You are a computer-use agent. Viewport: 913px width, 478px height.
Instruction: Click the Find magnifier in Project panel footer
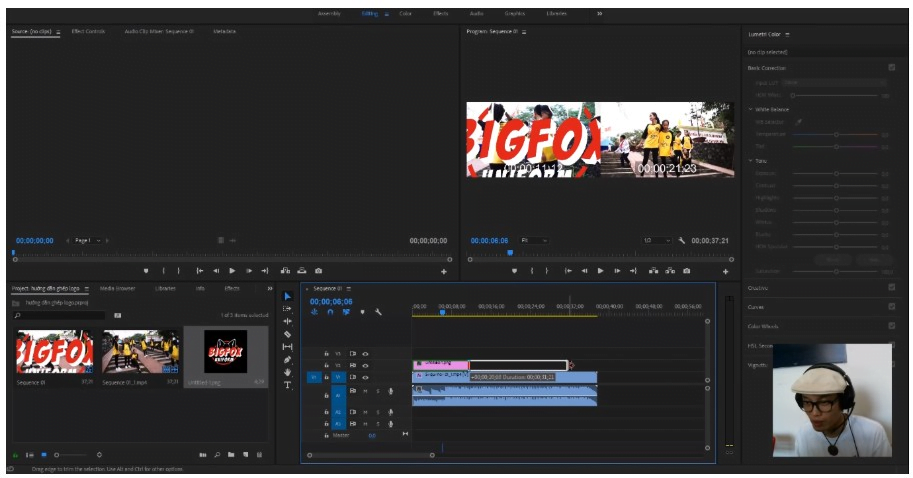(217, 455)
